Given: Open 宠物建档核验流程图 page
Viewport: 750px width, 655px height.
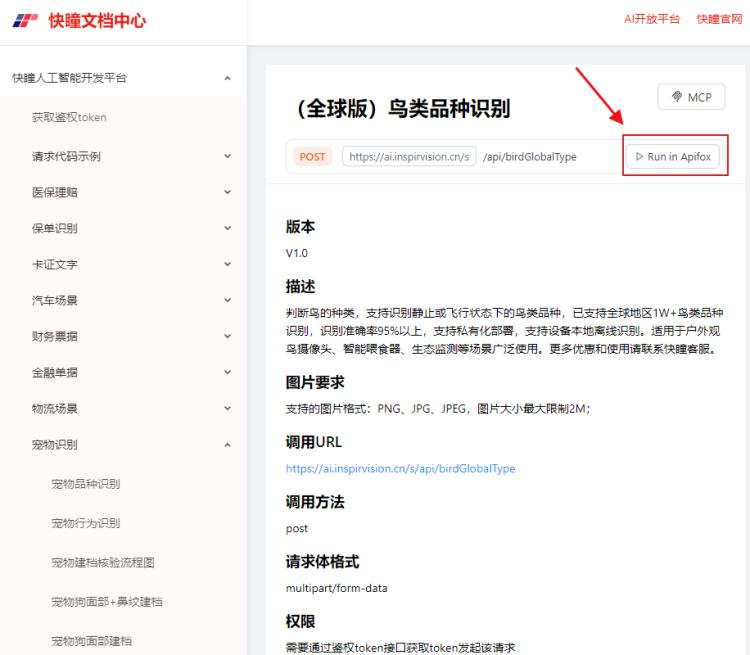Looking at the screenshot, I should pyautogui.click(x=103, y=563).
